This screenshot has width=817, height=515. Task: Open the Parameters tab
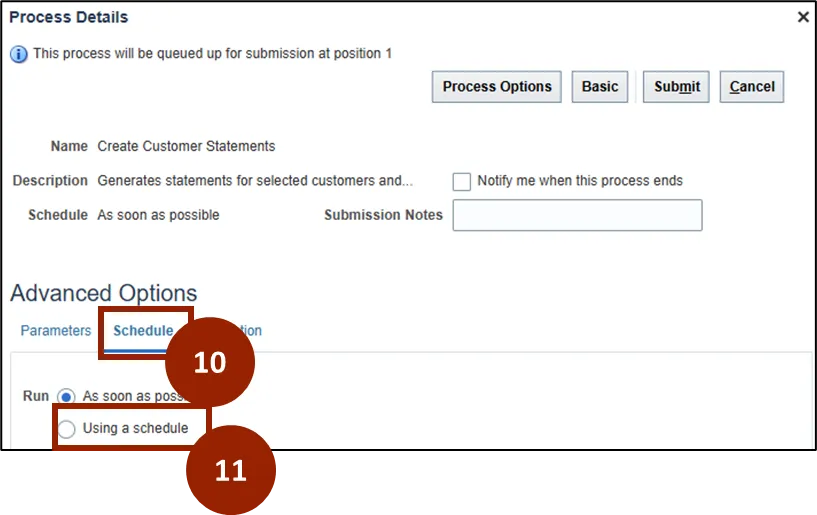(56, 331)
